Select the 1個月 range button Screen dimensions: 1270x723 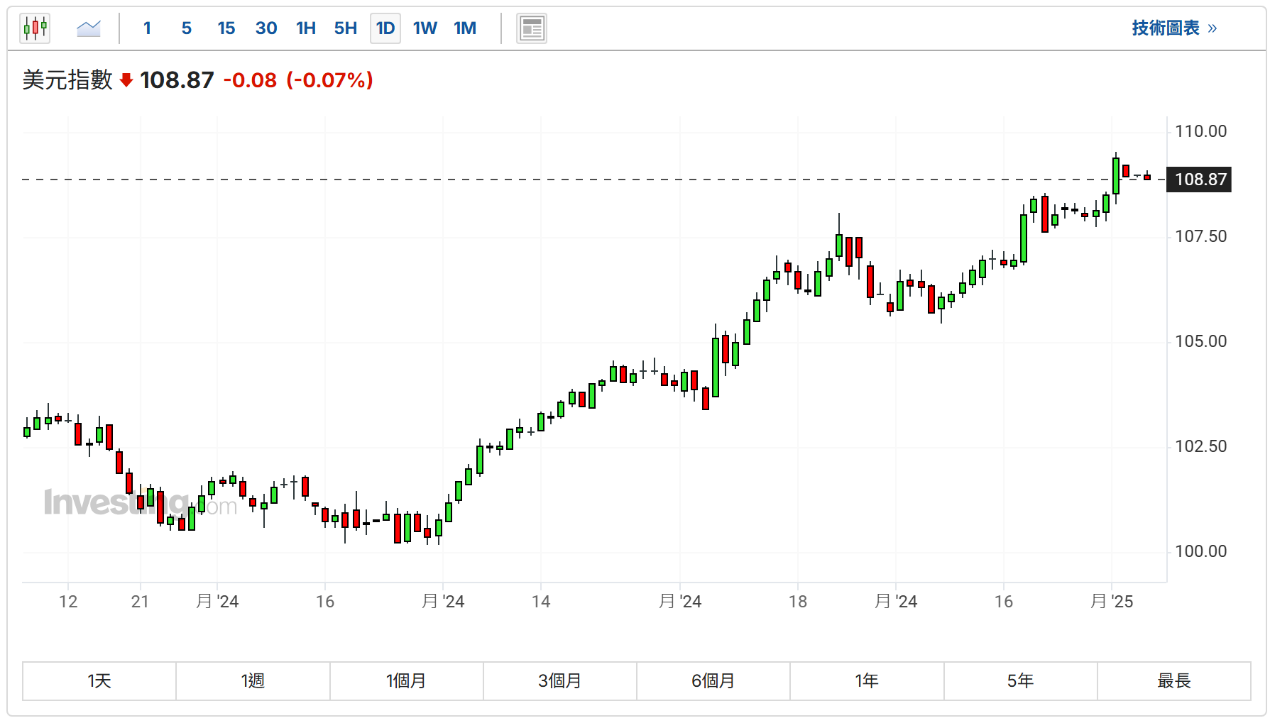click(x=406, y=681)
